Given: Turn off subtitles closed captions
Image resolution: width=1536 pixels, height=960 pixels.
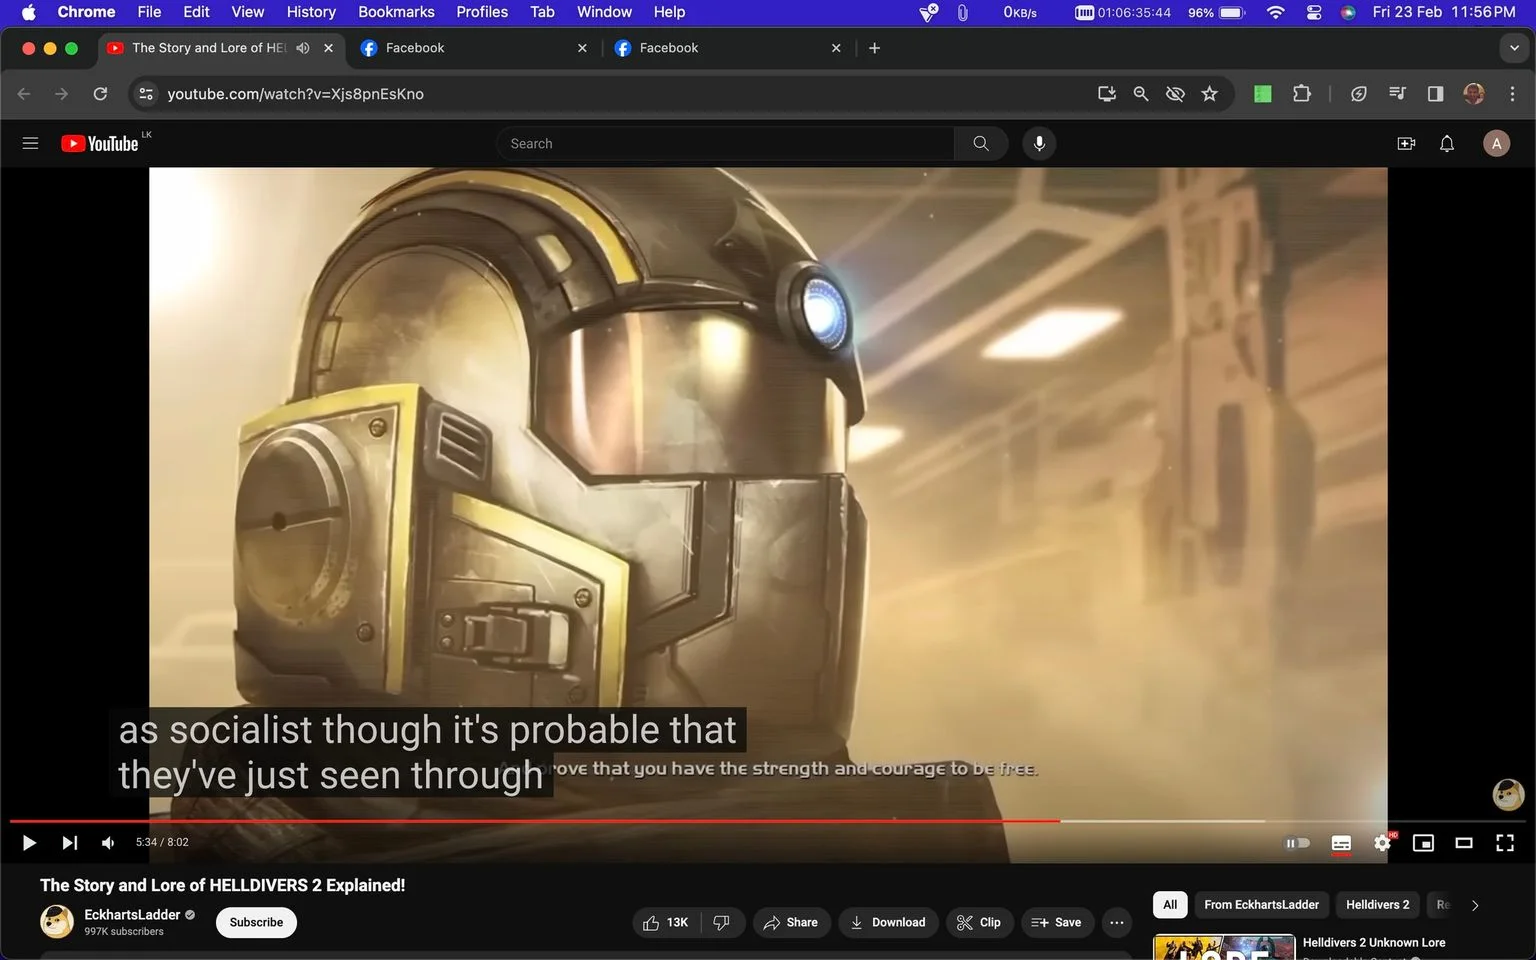Looking at the screenshot, I should point(1341,843).
